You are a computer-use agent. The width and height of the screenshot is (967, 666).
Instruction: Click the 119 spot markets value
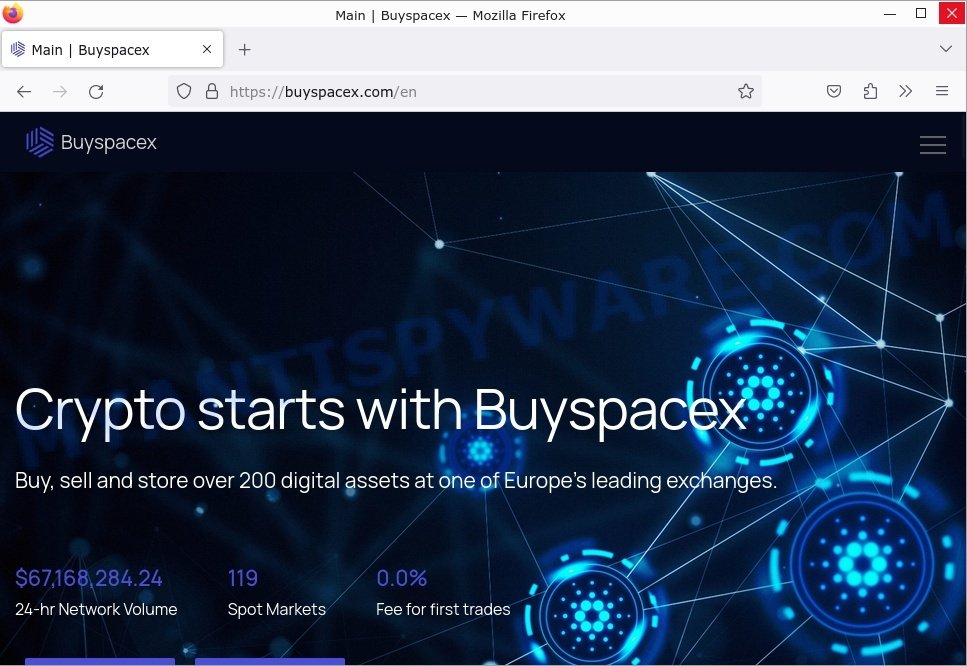242,578
